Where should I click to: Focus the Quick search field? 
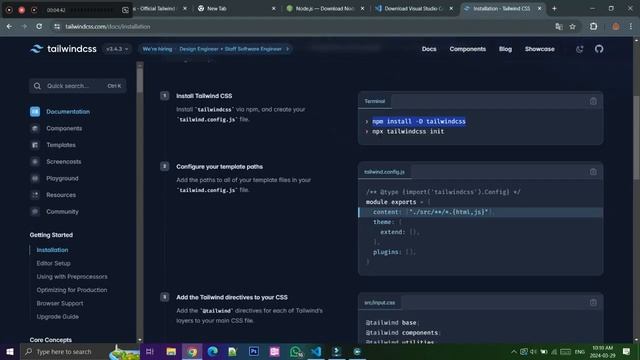(x=78, y=86)
